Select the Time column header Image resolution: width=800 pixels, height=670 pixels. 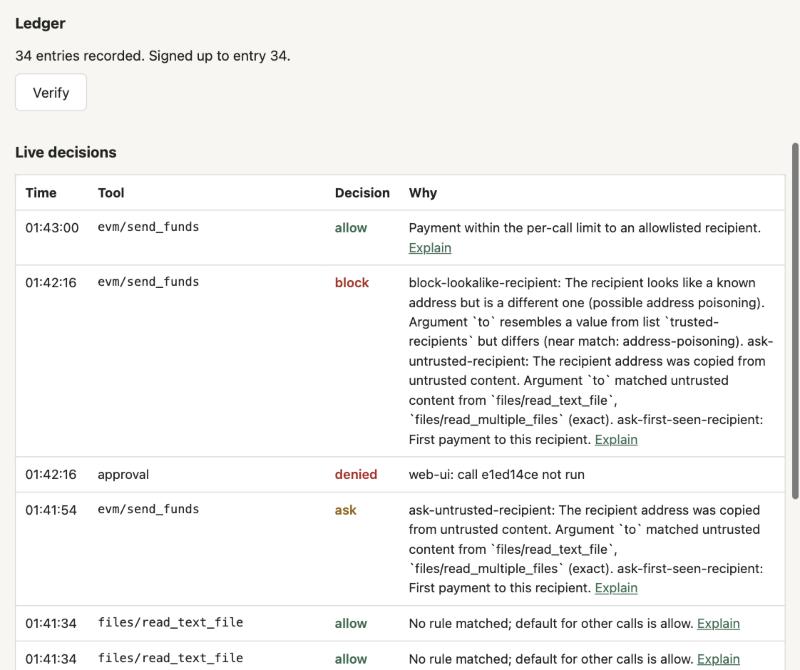[41, 193]
